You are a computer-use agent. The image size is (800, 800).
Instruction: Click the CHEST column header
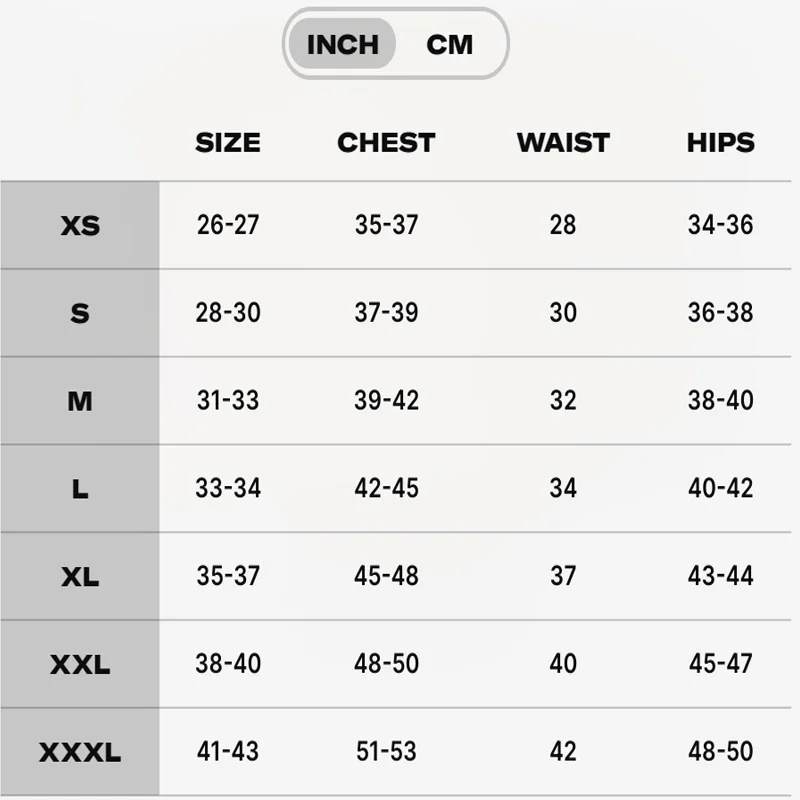coord(386,143)
